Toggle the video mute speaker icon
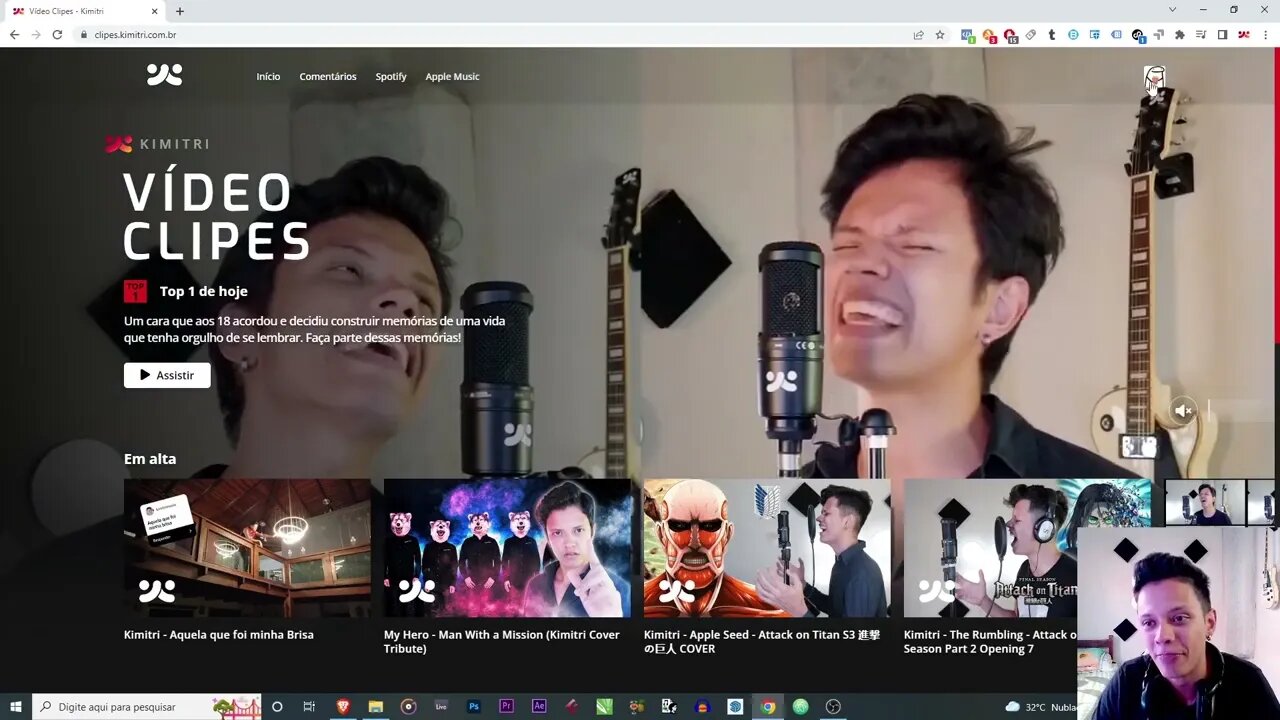The image size is (1280, 720). click(1183, 410)
